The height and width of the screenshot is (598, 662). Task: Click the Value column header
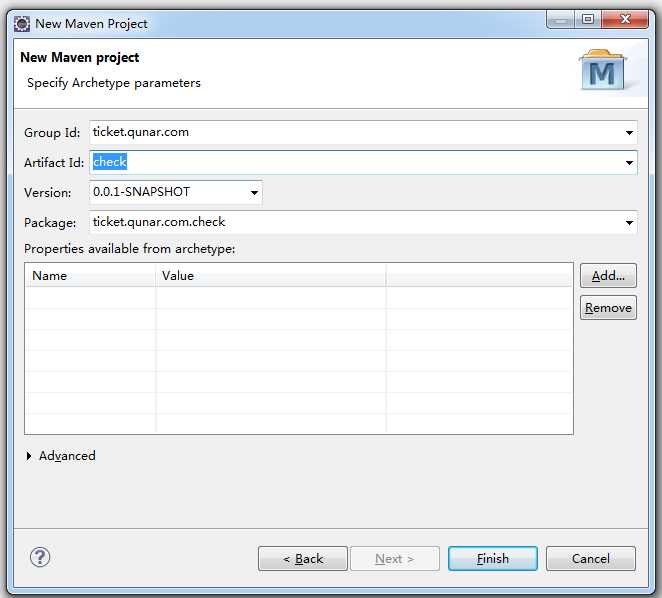(270, 276)
